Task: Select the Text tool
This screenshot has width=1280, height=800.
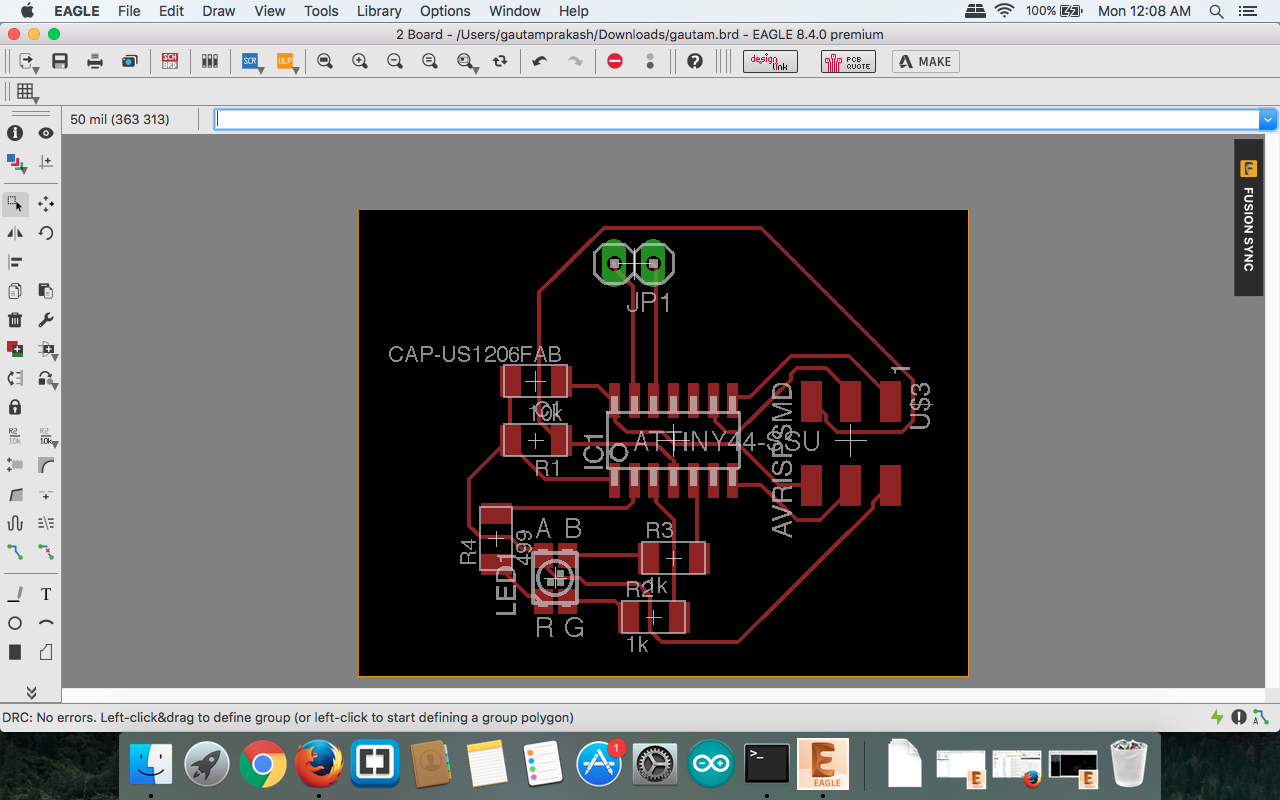Action: (46, 594)
